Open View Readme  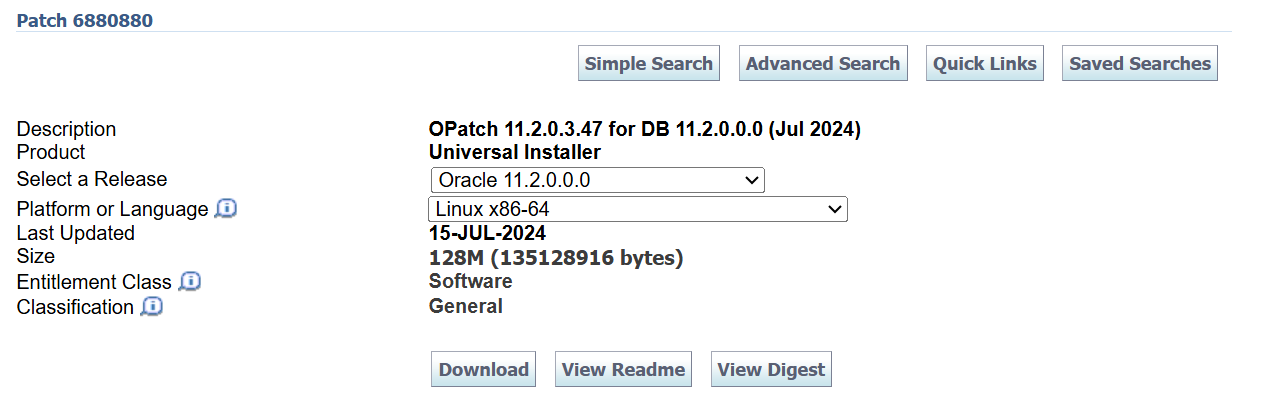tap(623, 369)
